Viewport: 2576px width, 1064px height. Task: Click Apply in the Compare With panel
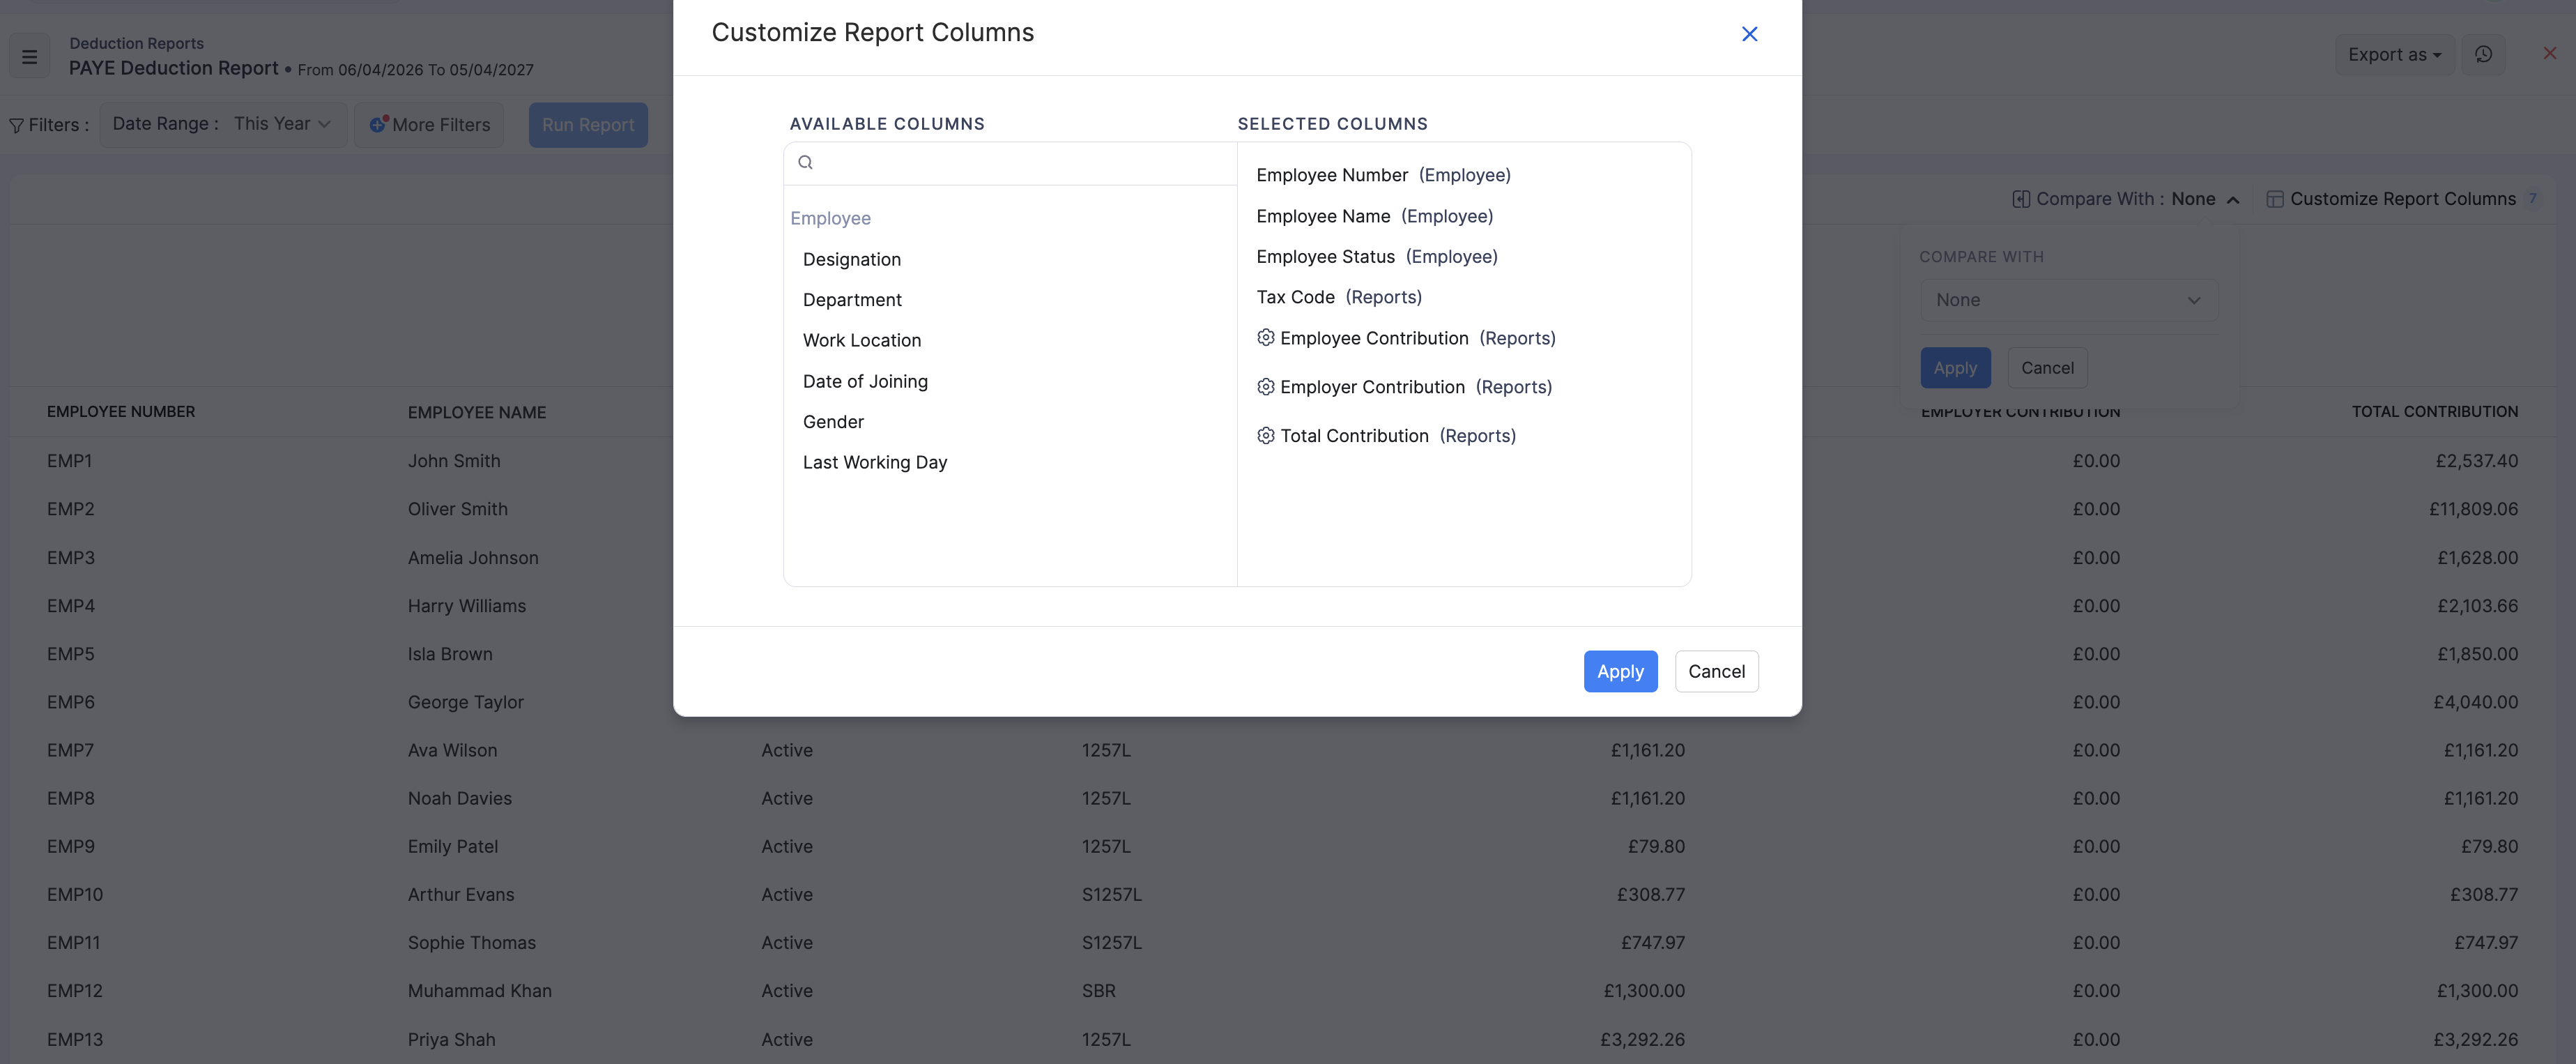coord(1954,368)
